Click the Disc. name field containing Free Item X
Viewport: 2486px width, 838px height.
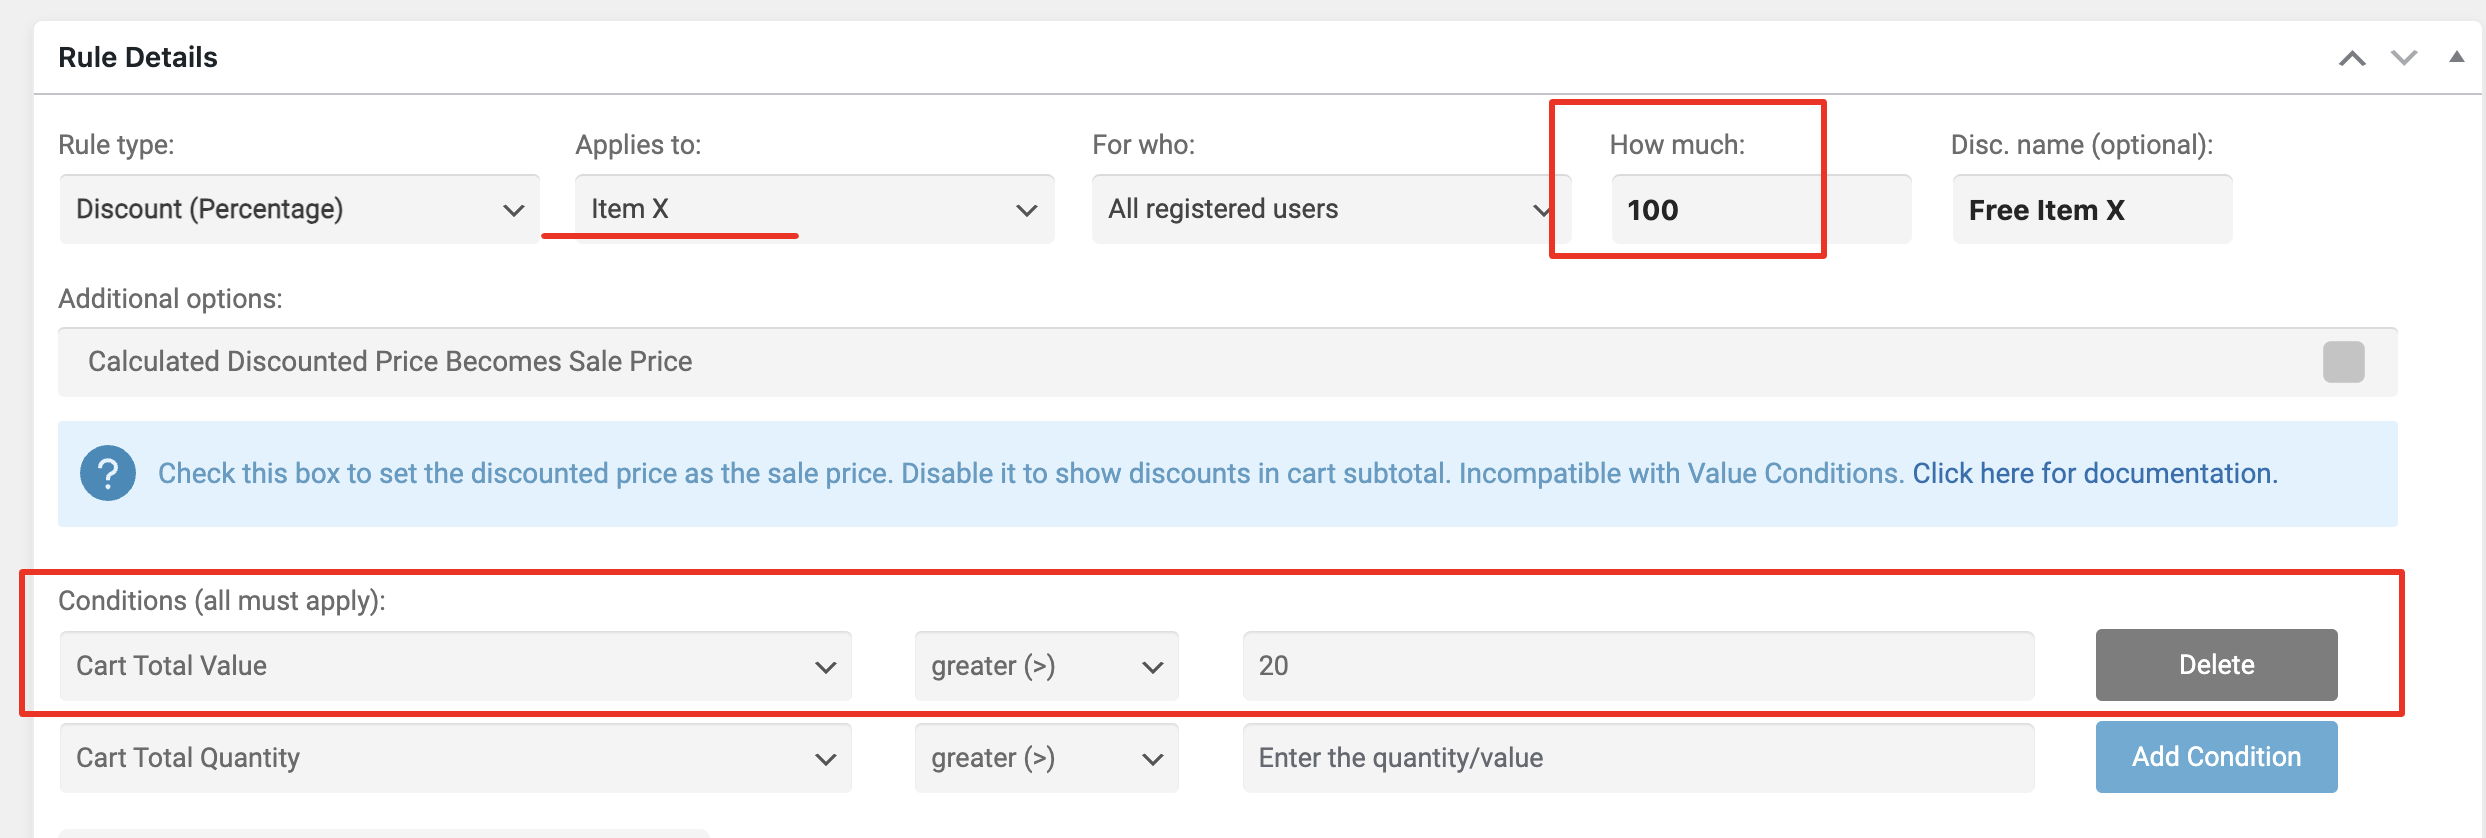click(2092, 209)
